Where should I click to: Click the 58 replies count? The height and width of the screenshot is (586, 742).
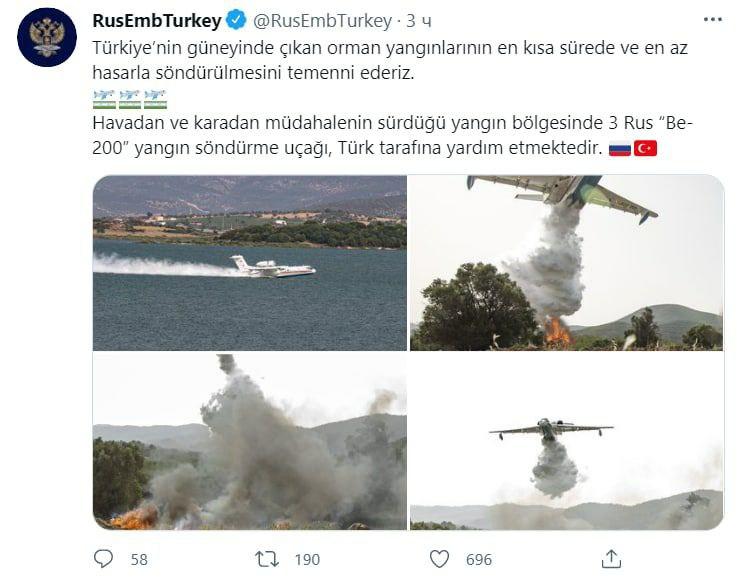tap(139, 559)
